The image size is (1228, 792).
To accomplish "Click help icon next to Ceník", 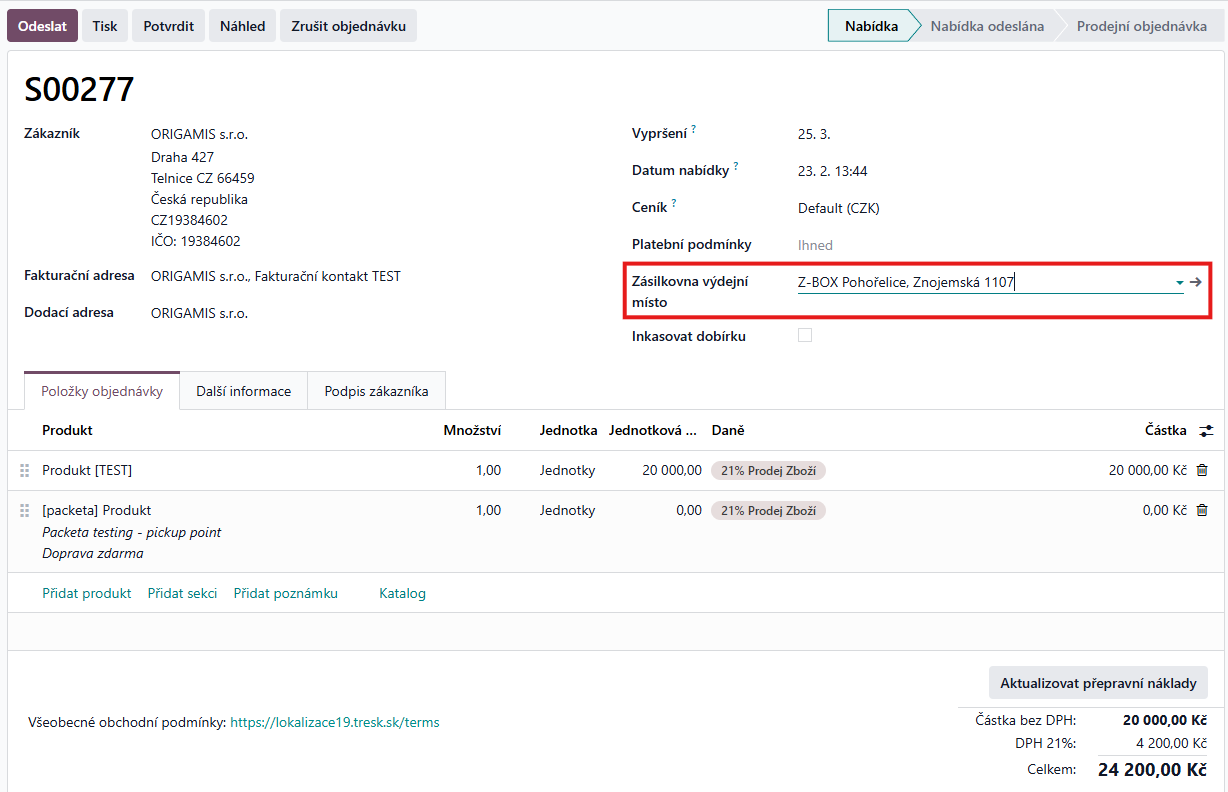I will [674, 203].
